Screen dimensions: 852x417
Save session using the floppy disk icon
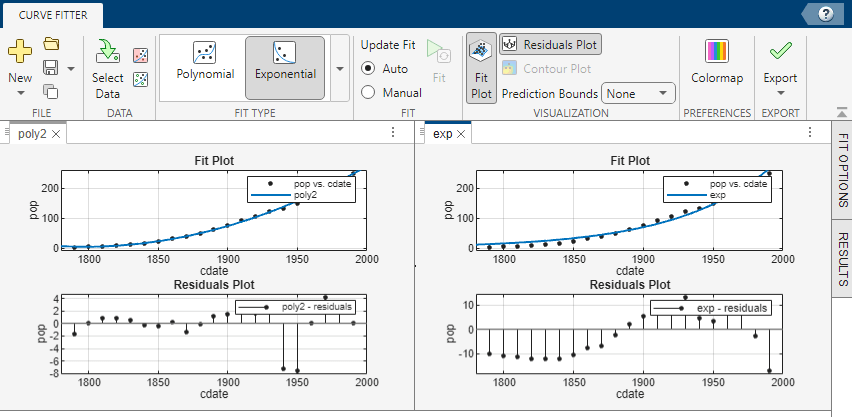pyautogui.click(x=48, y=68)
